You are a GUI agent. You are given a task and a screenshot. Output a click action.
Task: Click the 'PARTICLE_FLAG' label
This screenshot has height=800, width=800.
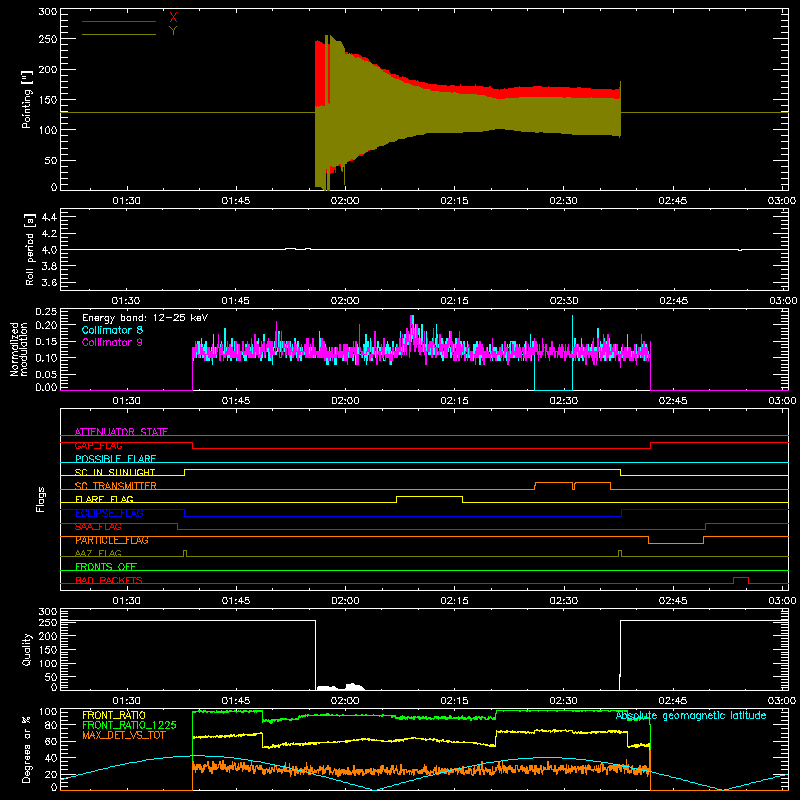pos(112,540)
